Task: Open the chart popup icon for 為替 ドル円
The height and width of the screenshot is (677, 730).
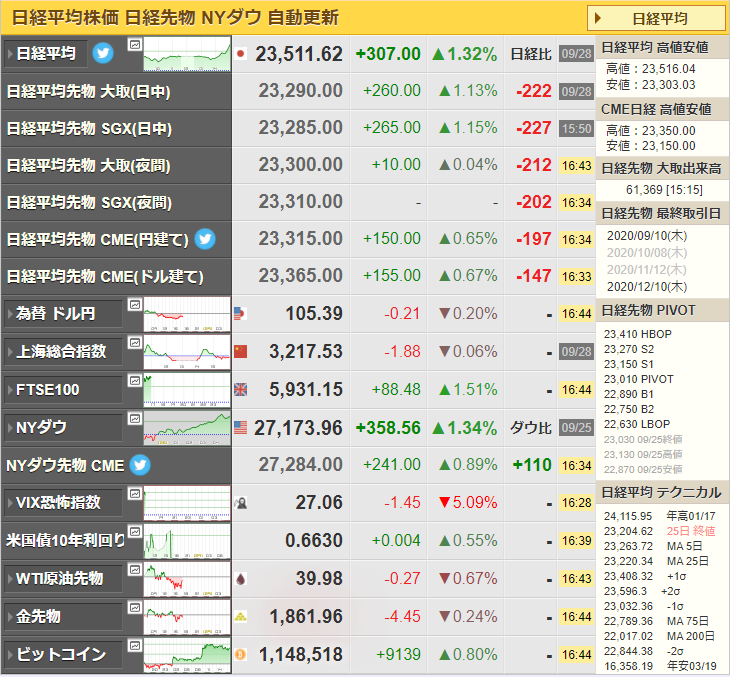Action: click(135, 305)
